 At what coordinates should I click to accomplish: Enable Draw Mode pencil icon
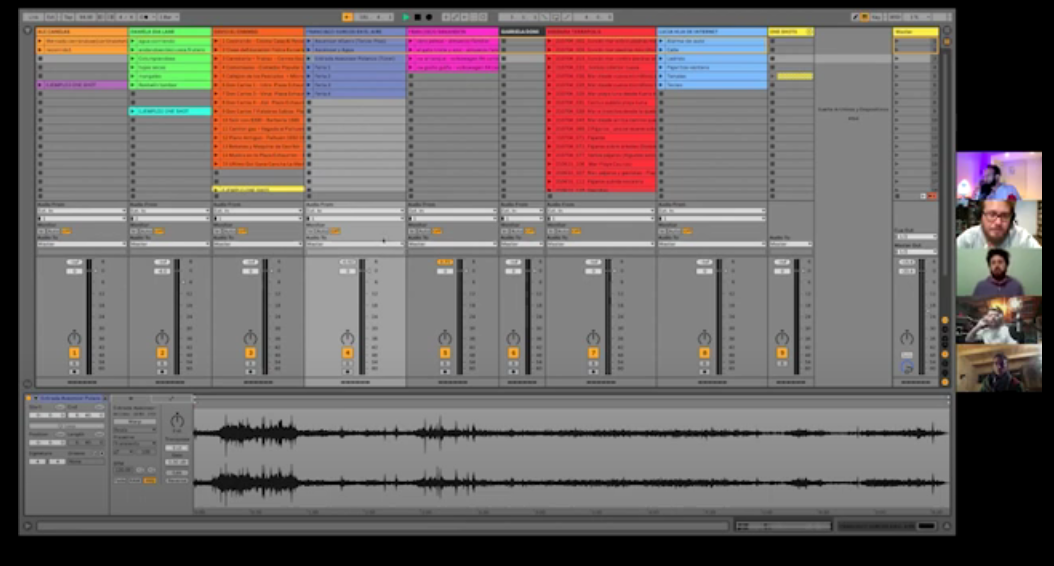855,17
